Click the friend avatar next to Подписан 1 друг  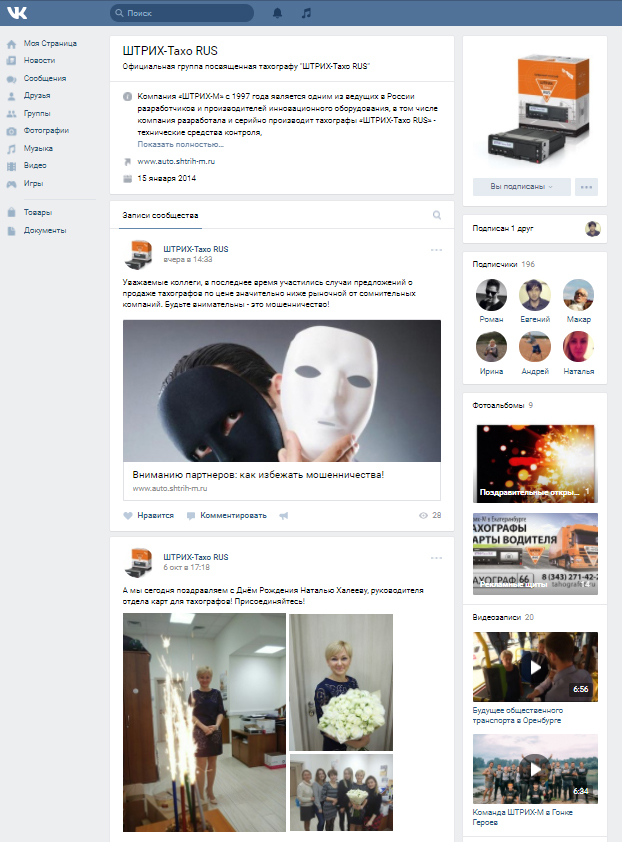[592, 229]
